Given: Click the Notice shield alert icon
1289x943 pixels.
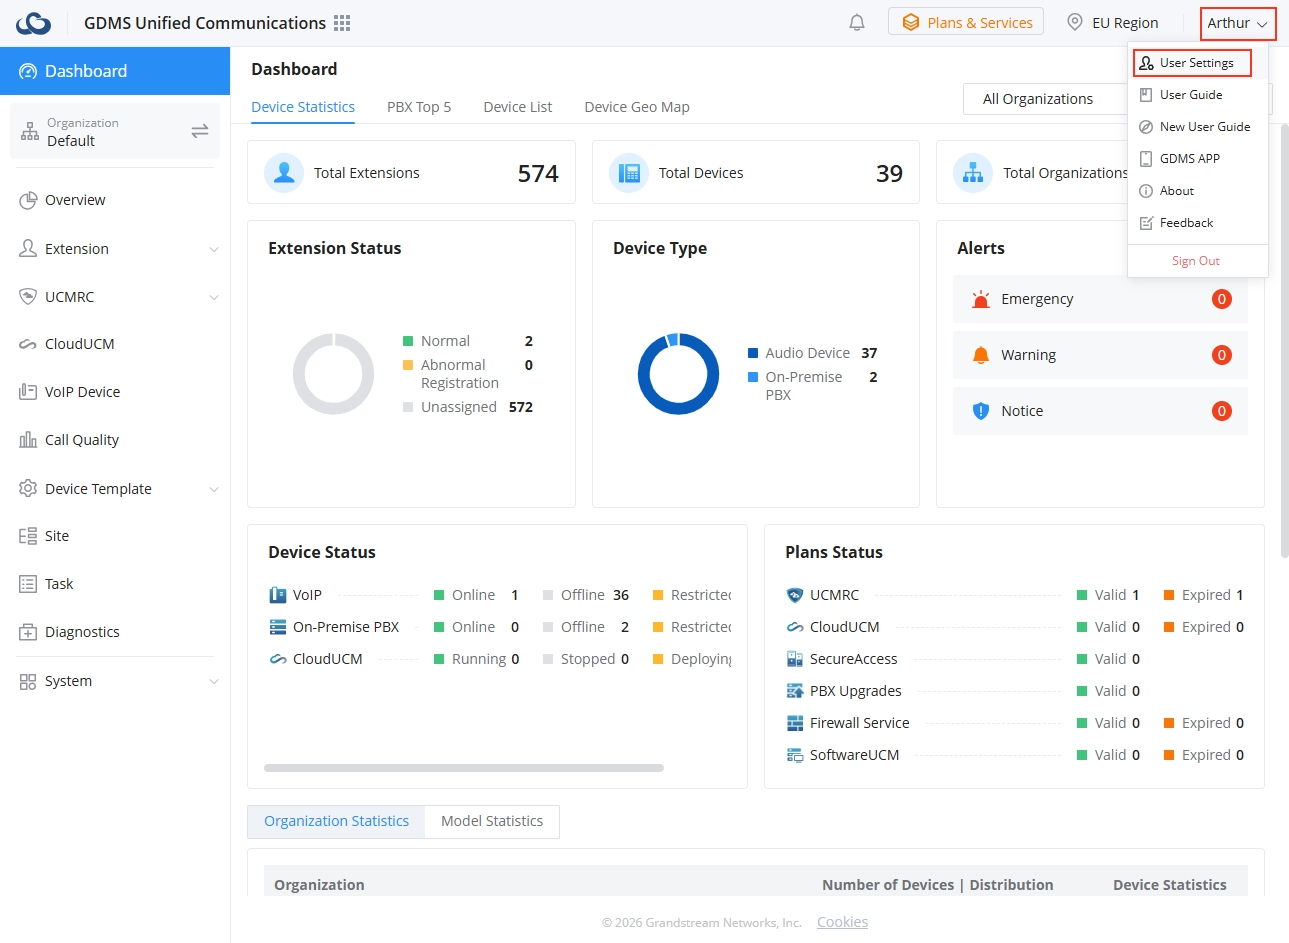Looking at the screenshot, I should point(981,411).
